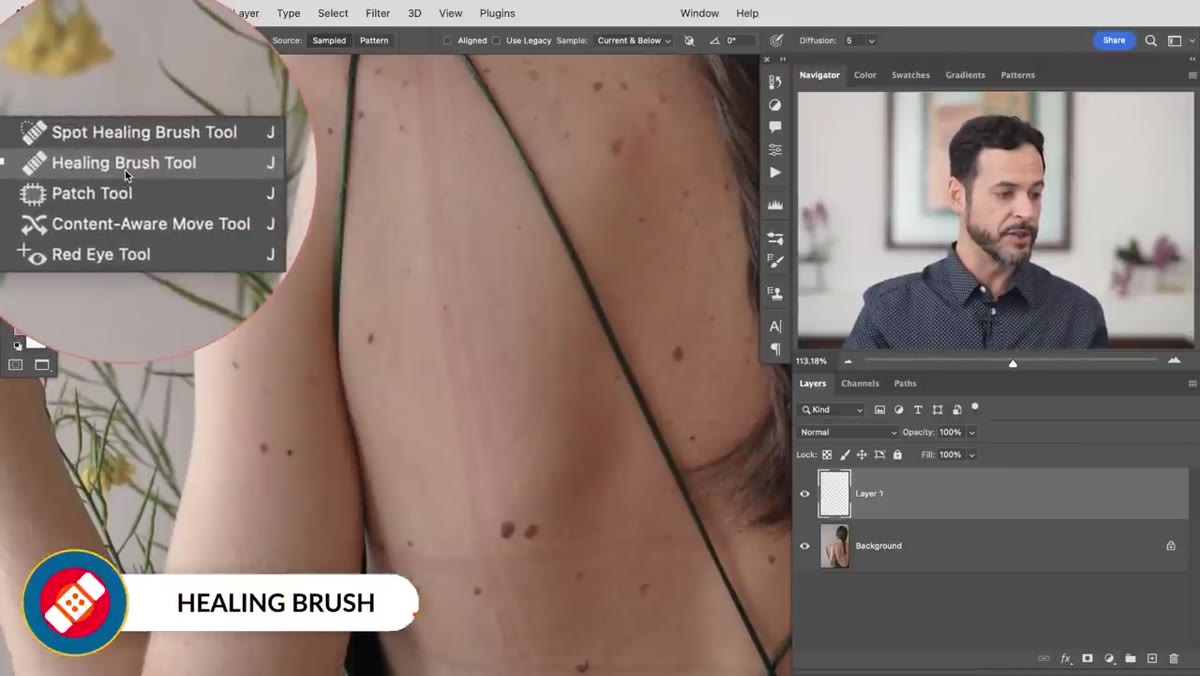The width and height of the screenshot is (1200, 676).
Task: Open the Brush Settings panel icon
Action: 775,239
